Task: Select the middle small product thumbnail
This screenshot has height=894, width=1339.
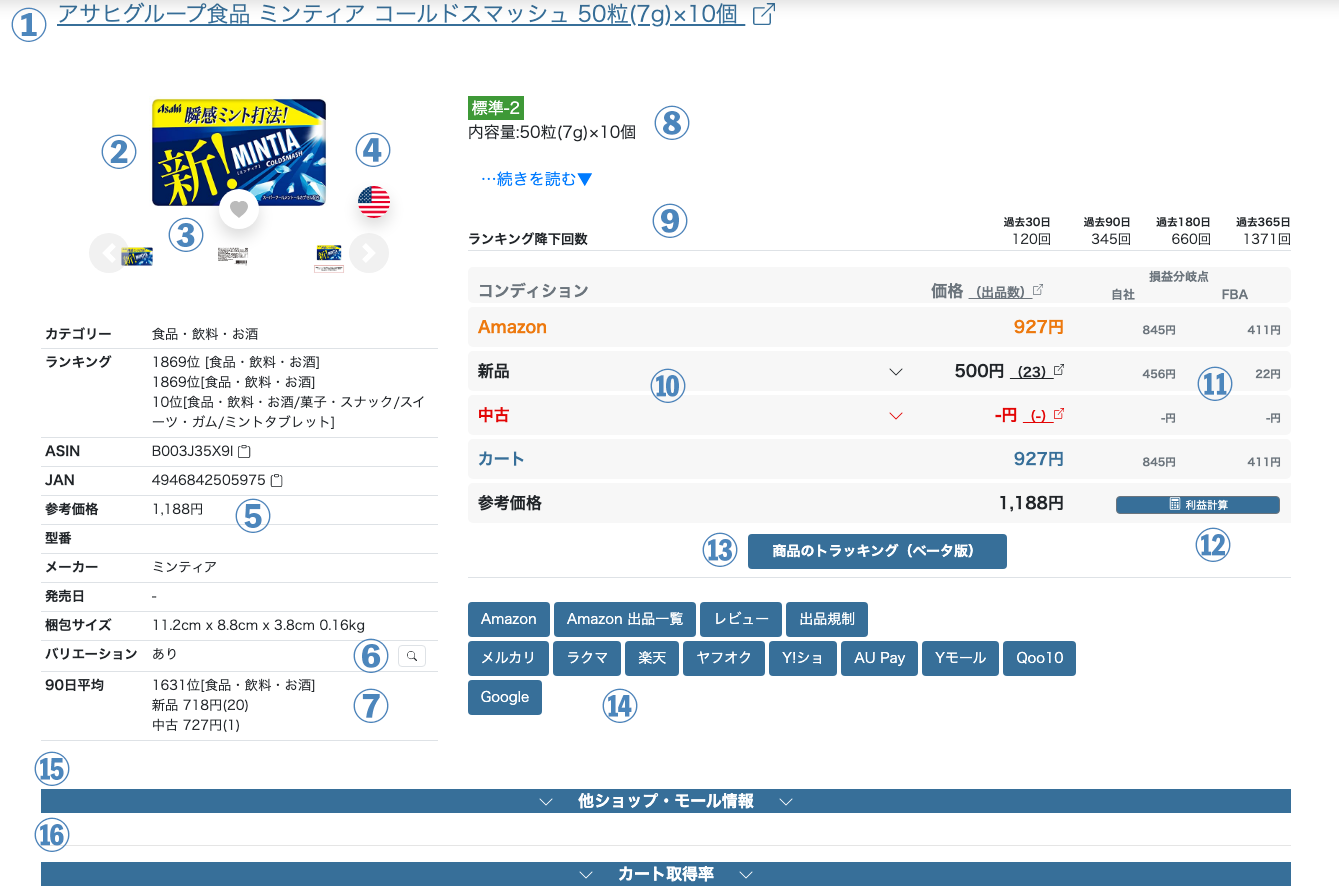Action: click(x=233, y=256)
